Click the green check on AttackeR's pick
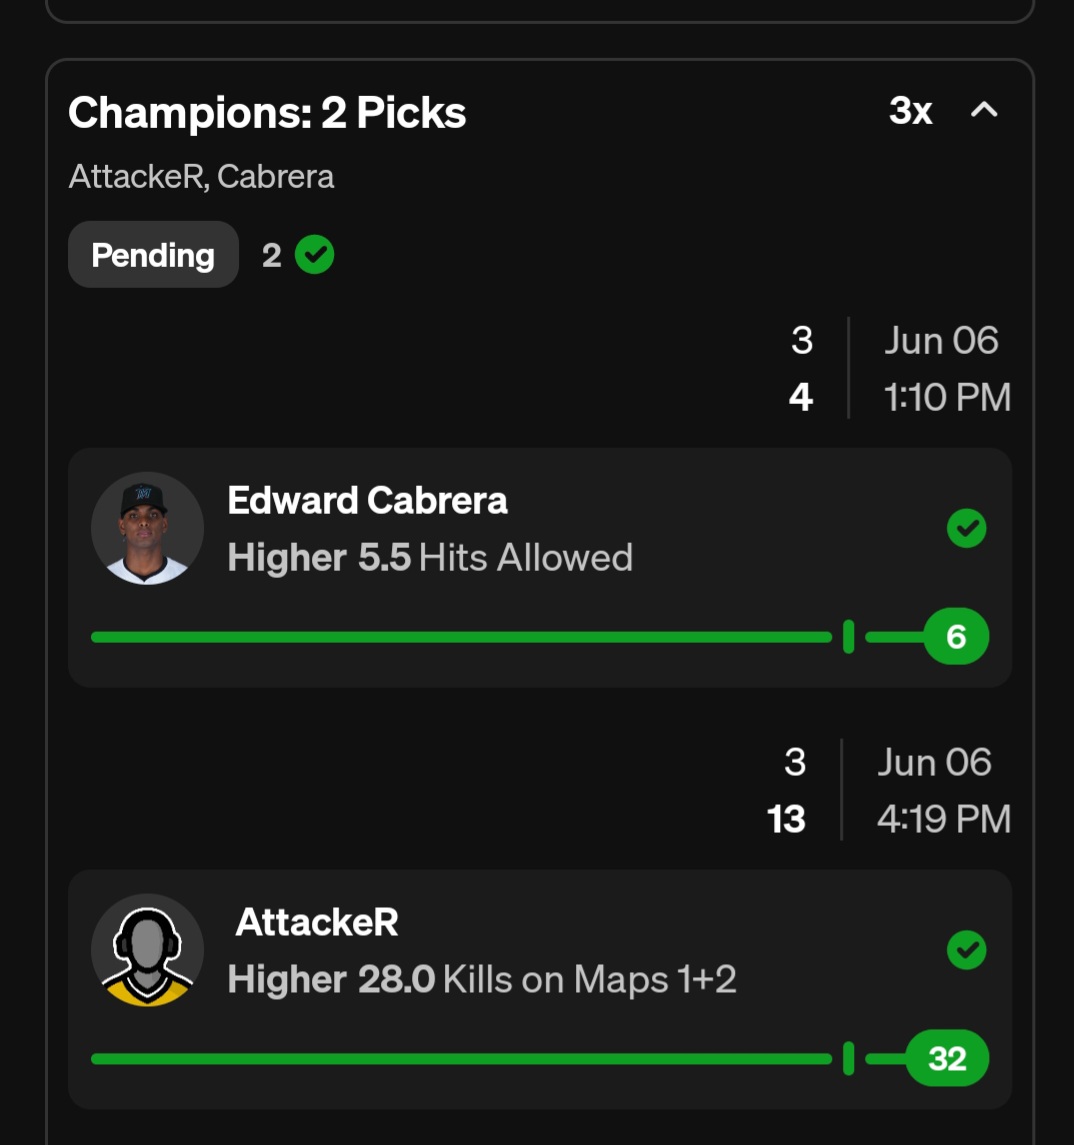This screenshot has height=1145, width=1074. click(x=966, y=950)
